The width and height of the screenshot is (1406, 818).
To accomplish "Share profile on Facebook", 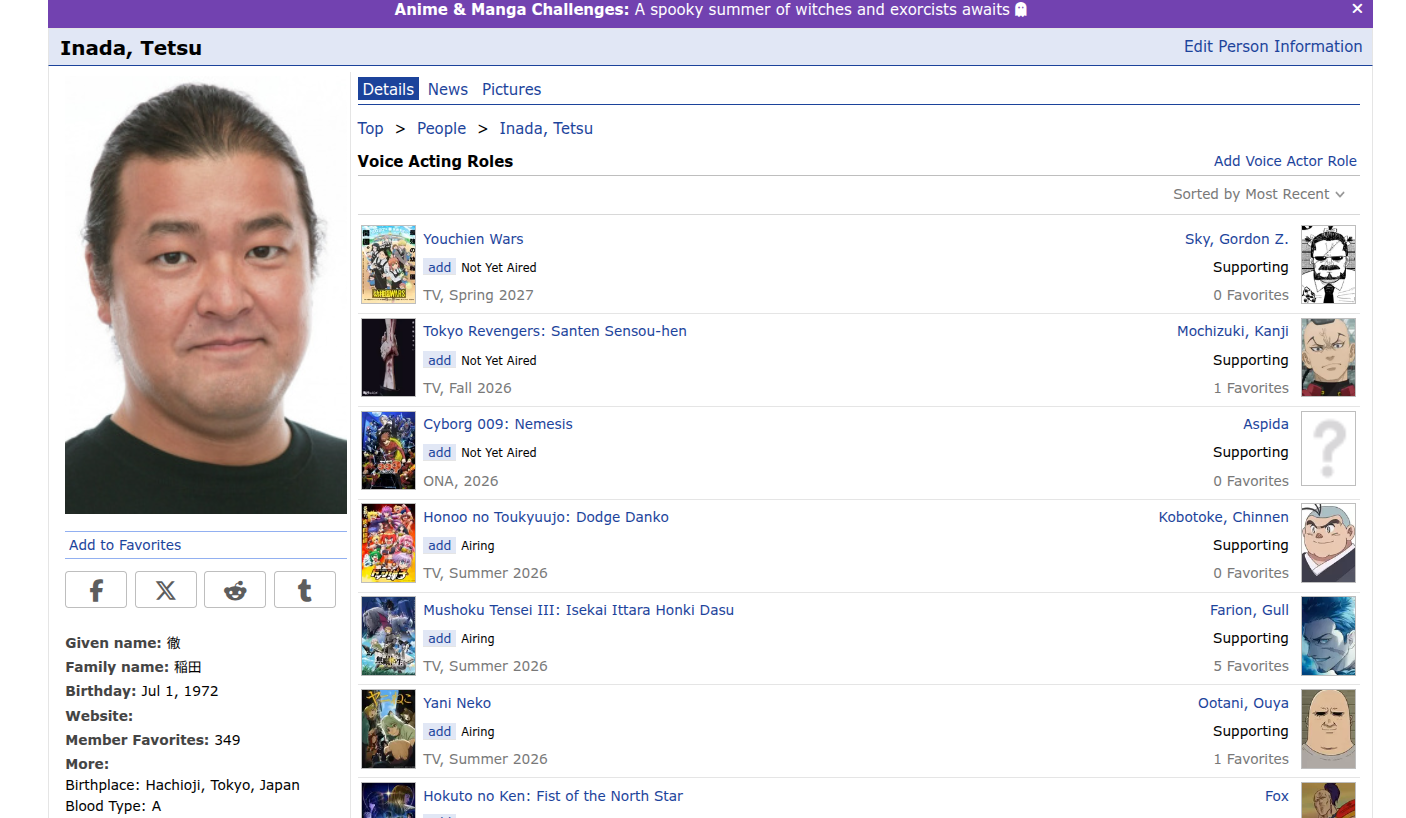I will (x=96, y=590).
